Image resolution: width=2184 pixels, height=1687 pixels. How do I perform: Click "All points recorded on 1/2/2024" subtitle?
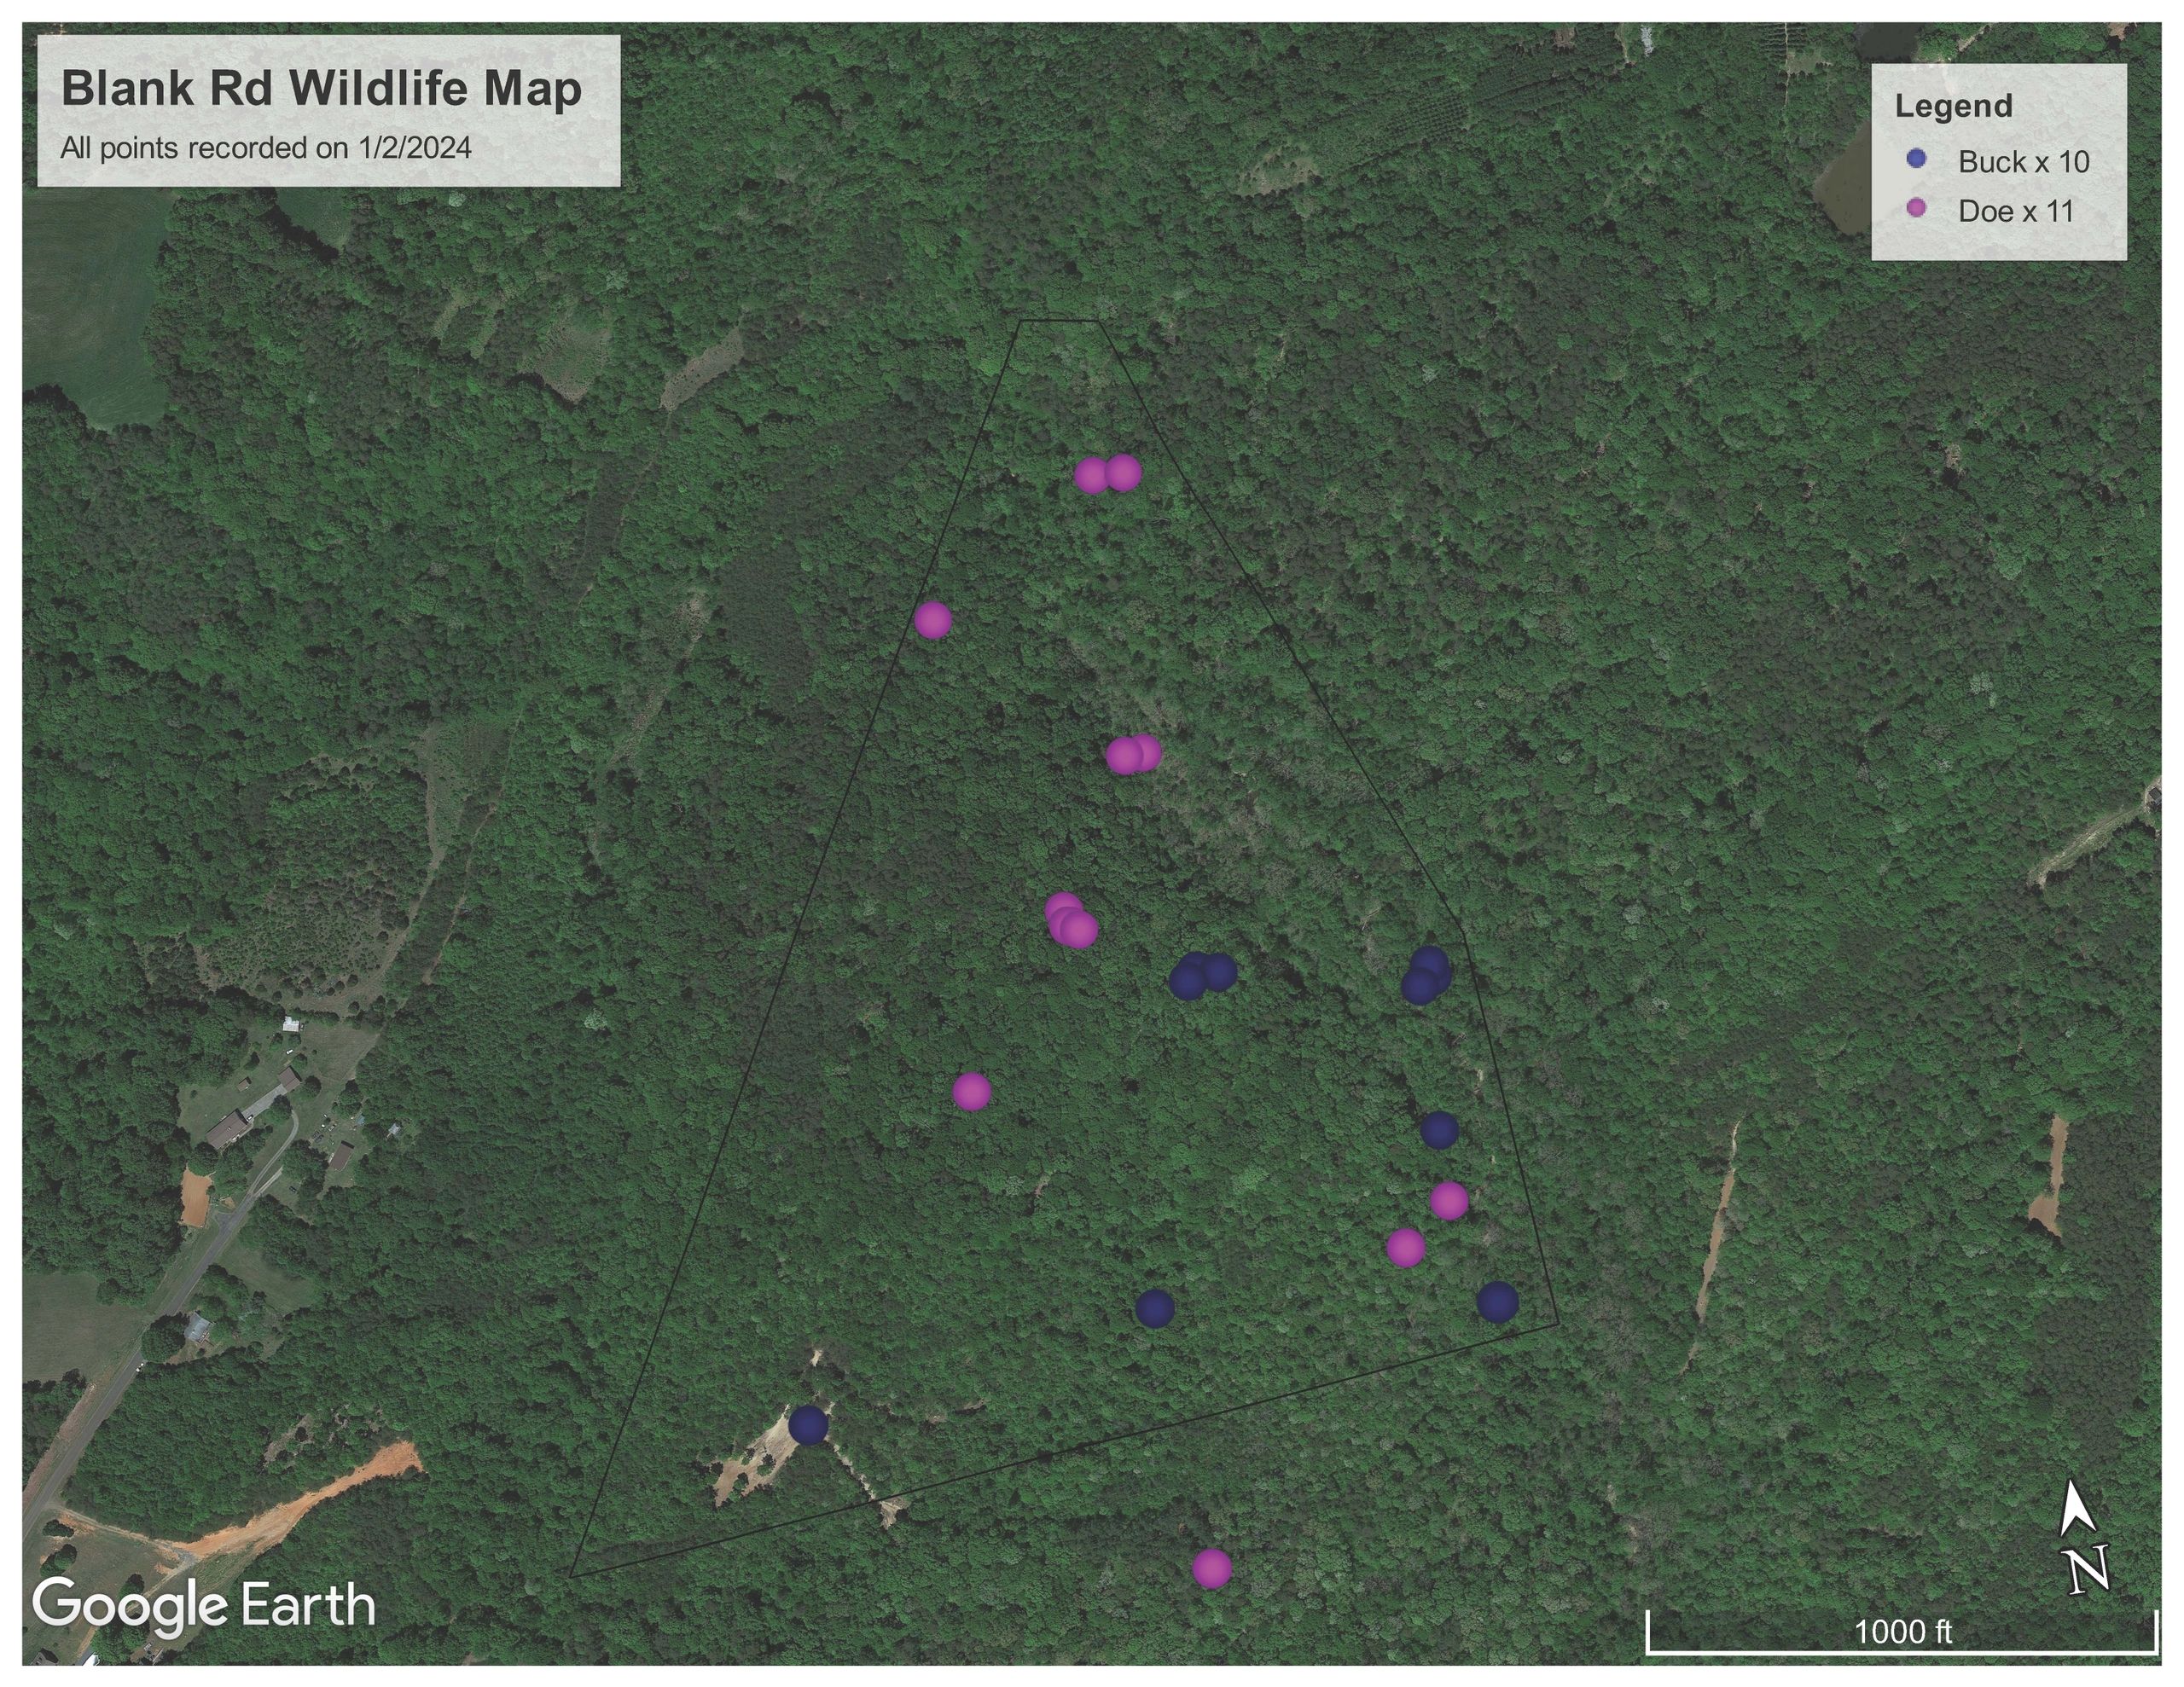coord(266,148)
